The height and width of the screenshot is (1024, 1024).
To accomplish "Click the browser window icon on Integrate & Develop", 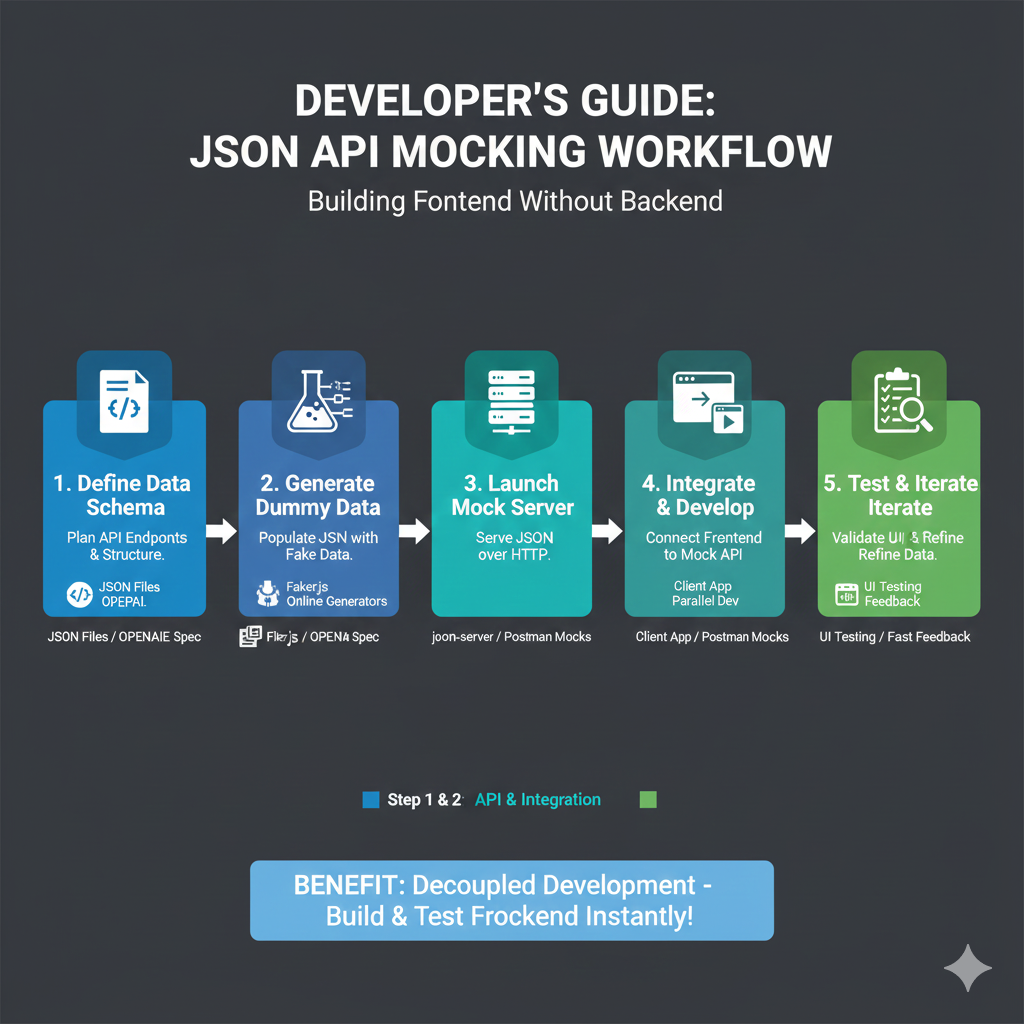I will (704, 398).
